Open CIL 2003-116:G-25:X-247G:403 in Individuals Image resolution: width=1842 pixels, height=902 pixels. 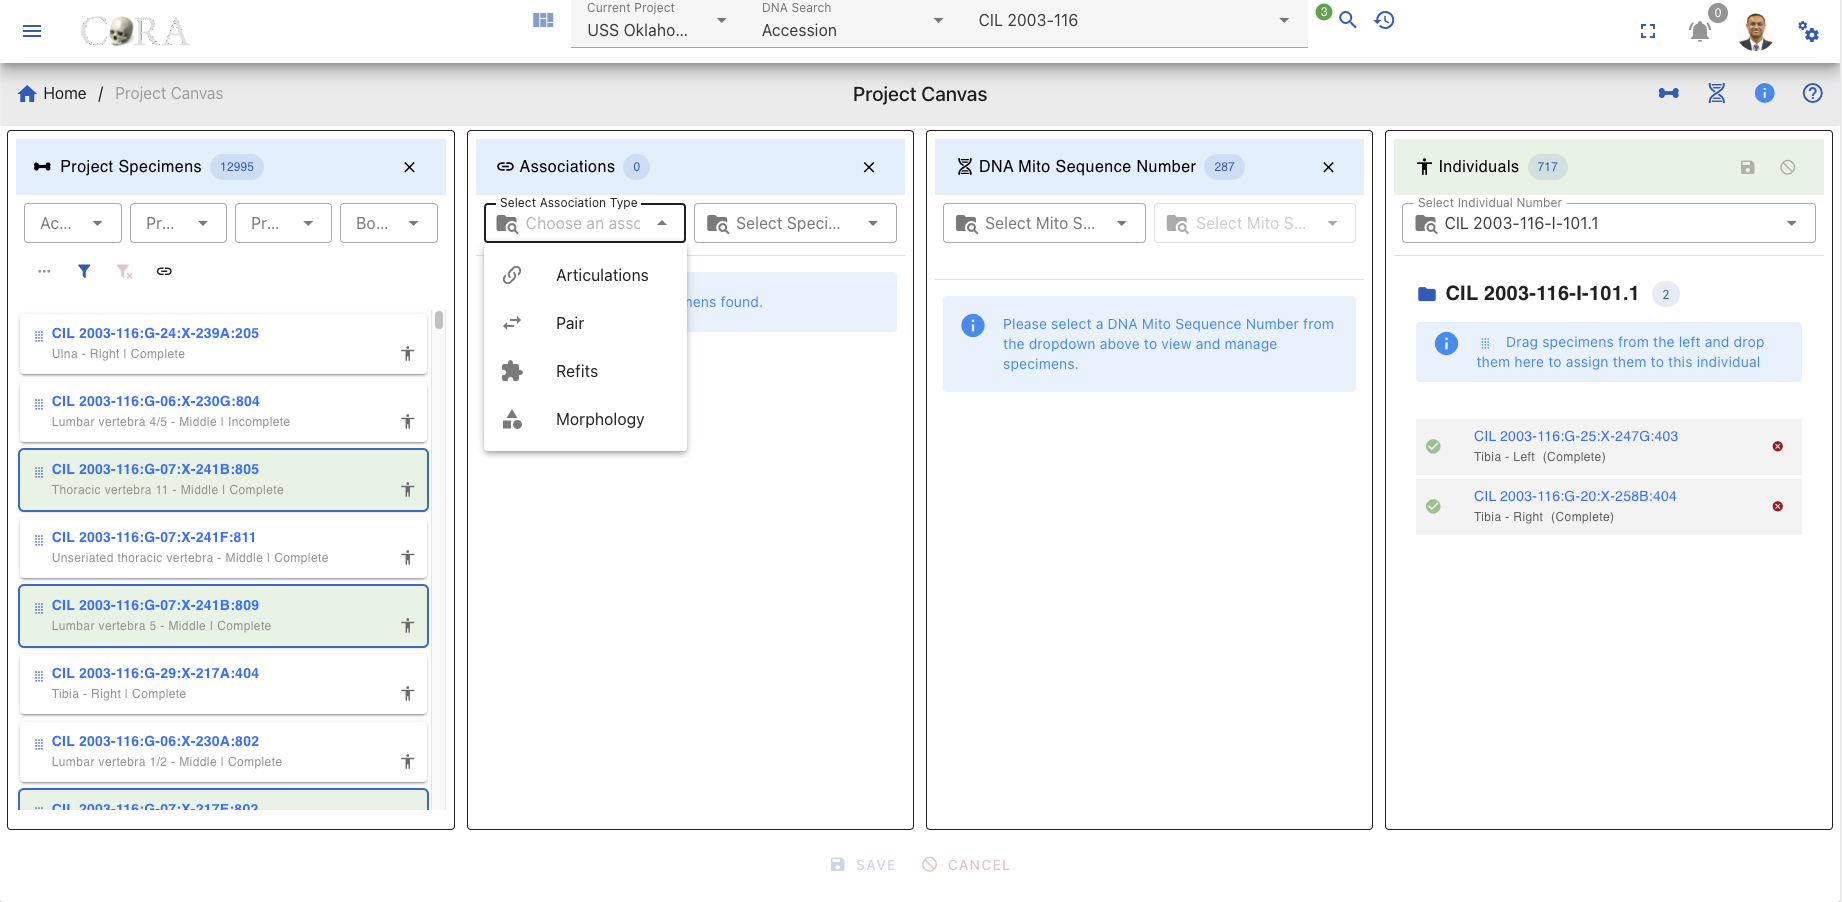[1576, 436]
